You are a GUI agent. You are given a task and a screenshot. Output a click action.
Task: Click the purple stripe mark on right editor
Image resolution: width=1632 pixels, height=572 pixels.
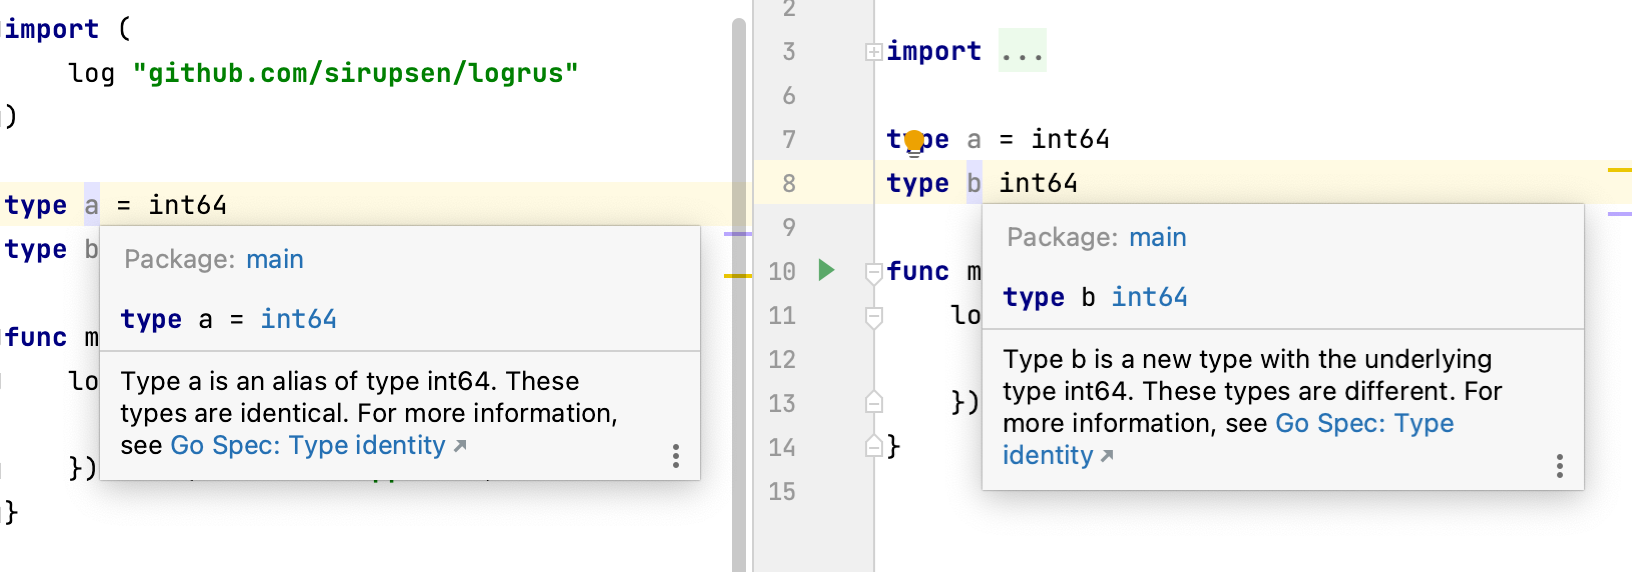tap(1619, 213)
